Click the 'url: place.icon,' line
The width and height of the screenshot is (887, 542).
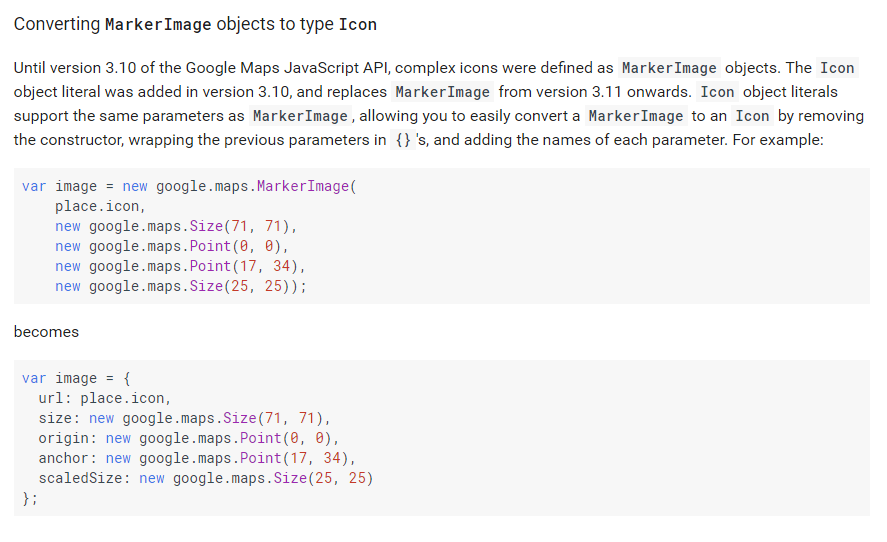105,398
